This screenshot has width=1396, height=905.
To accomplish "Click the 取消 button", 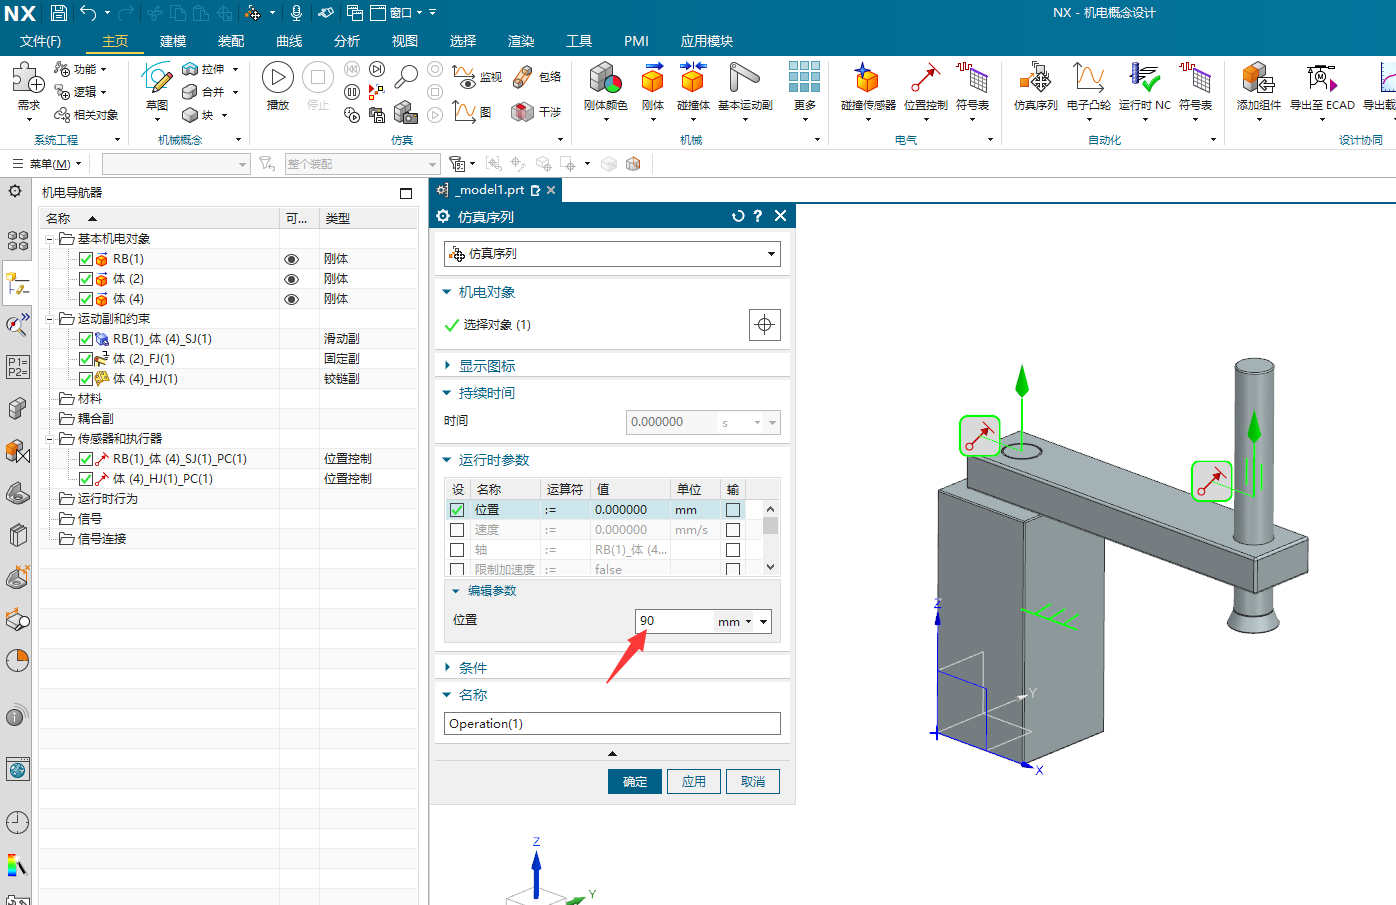I will (753, 782).
